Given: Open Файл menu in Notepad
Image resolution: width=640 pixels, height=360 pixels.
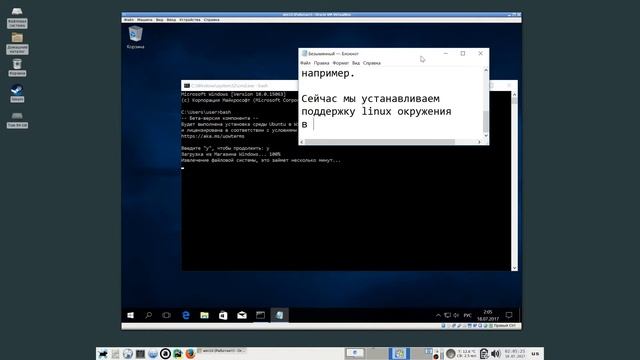Looking at the screenshot, I should coord(305,63).
